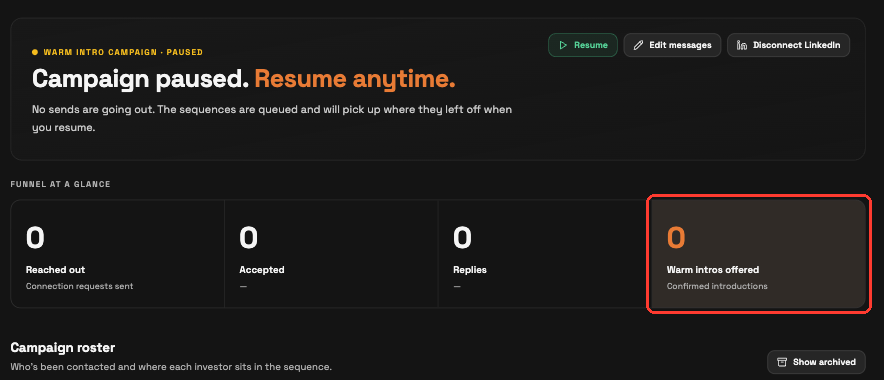Screen dimensions: 884x380
Task: Click the WARM INTRO CAMPAIGN · PAUSED label
Action: coord(123,52)
